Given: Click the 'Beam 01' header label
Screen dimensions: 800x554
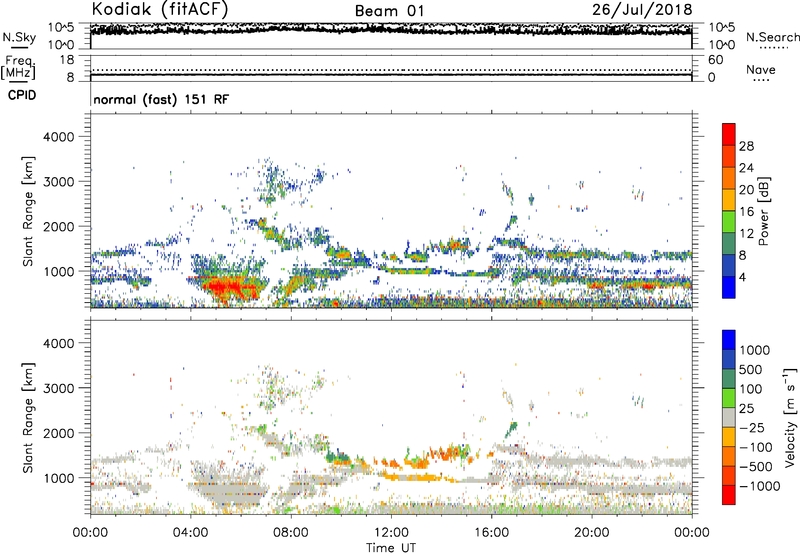Looking at the screenshot, I should (389, 11).
